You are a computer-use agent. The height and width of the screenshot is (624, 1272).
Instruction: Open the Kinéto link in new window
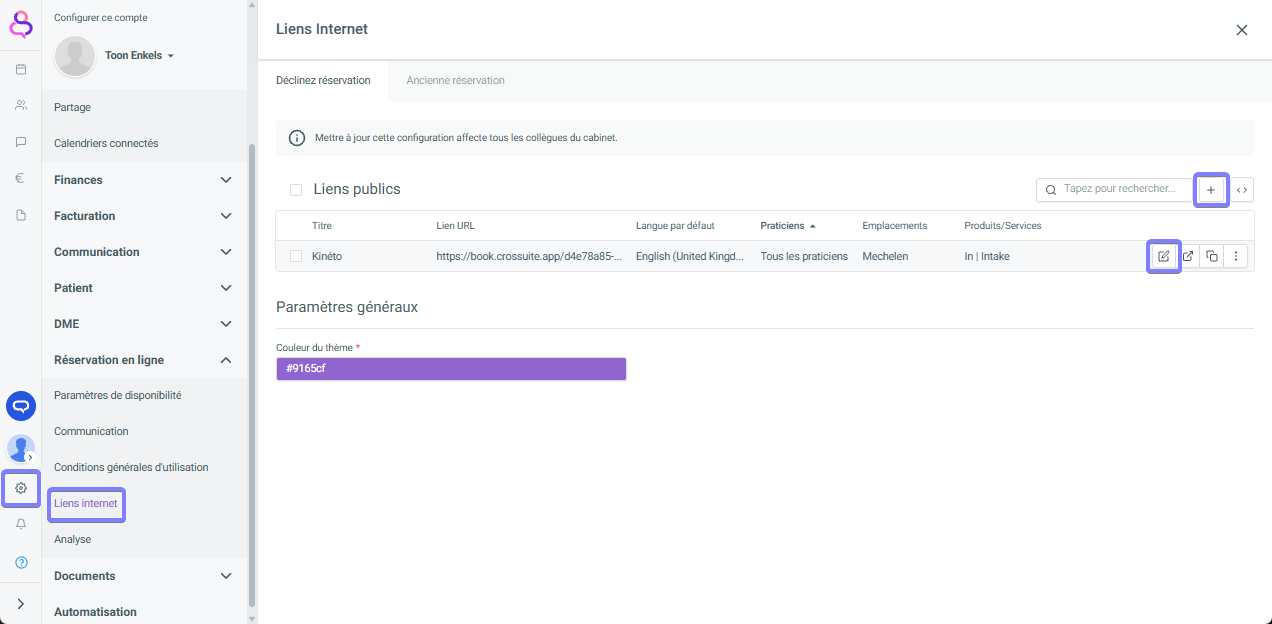[1188, 256]
